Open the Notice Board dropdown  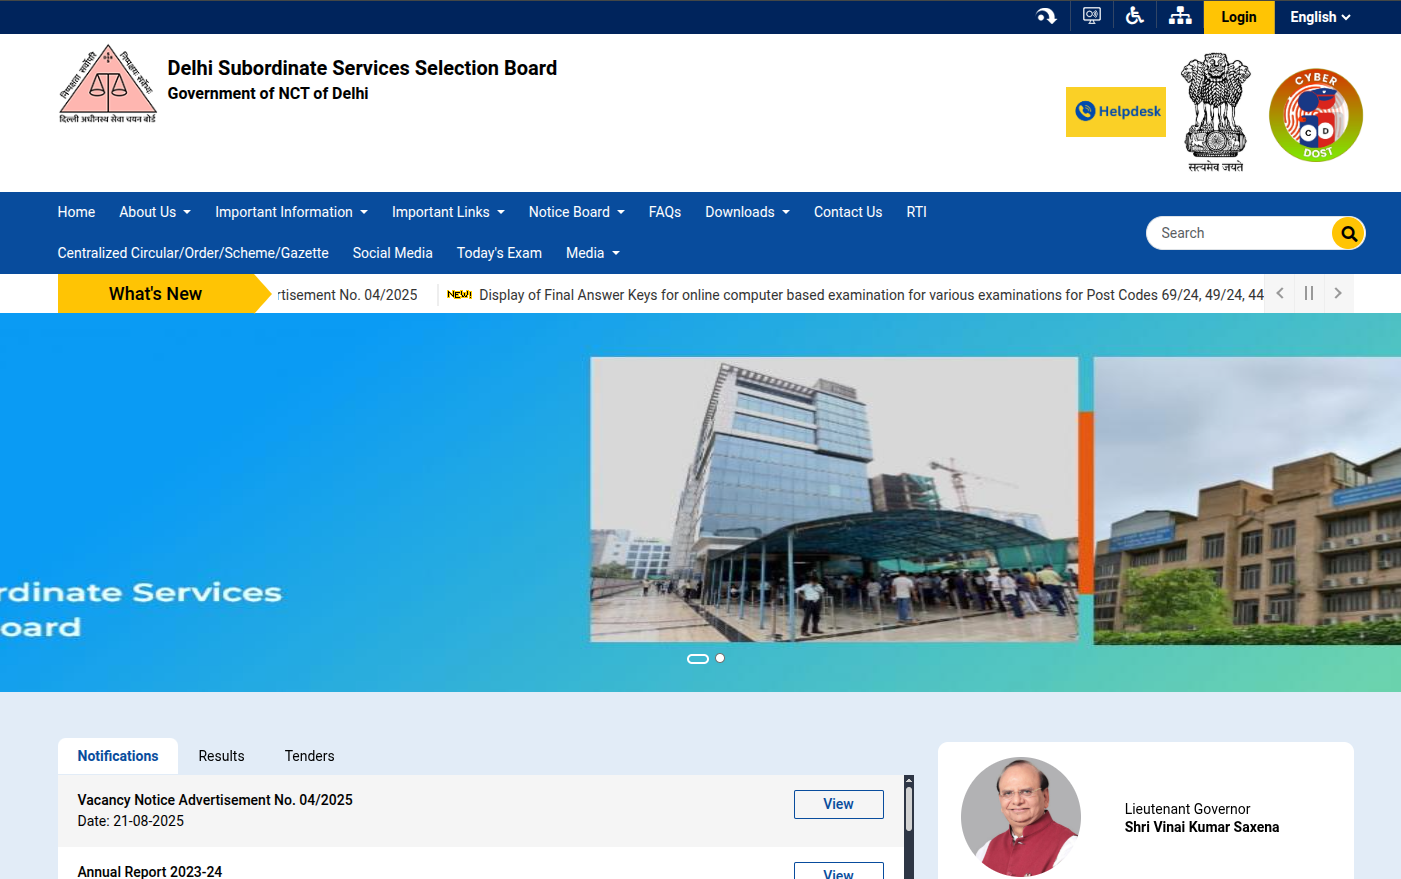[576, 212]
